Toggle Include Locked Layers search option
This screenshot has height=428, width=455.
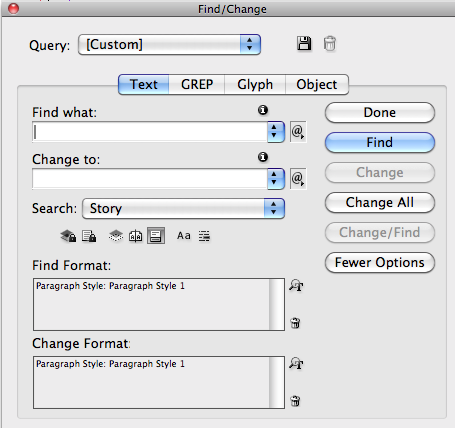coord(68,236)
